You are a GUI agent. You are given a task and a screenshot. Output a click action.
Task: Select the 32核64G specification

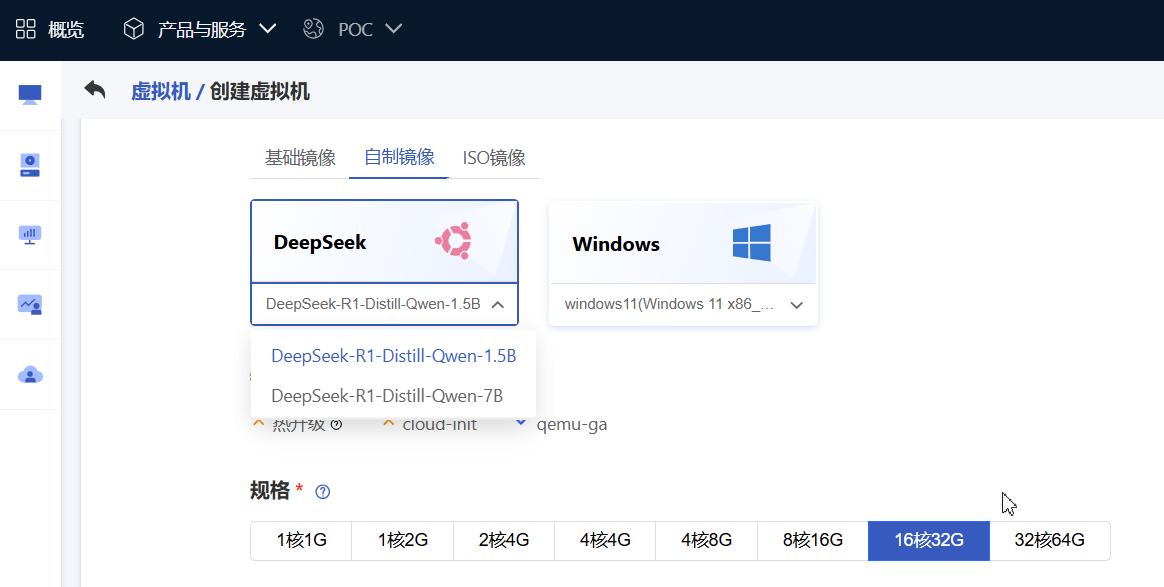[x=1049, y=541]
